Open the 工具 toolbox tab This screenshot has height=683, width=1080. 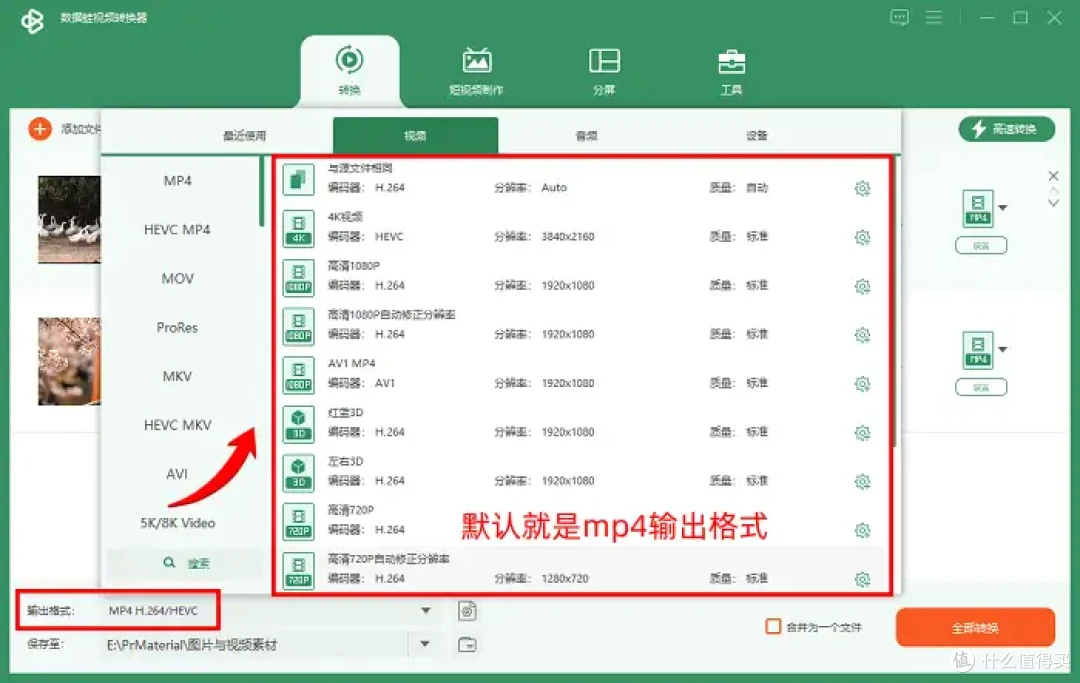coord(731,70)
